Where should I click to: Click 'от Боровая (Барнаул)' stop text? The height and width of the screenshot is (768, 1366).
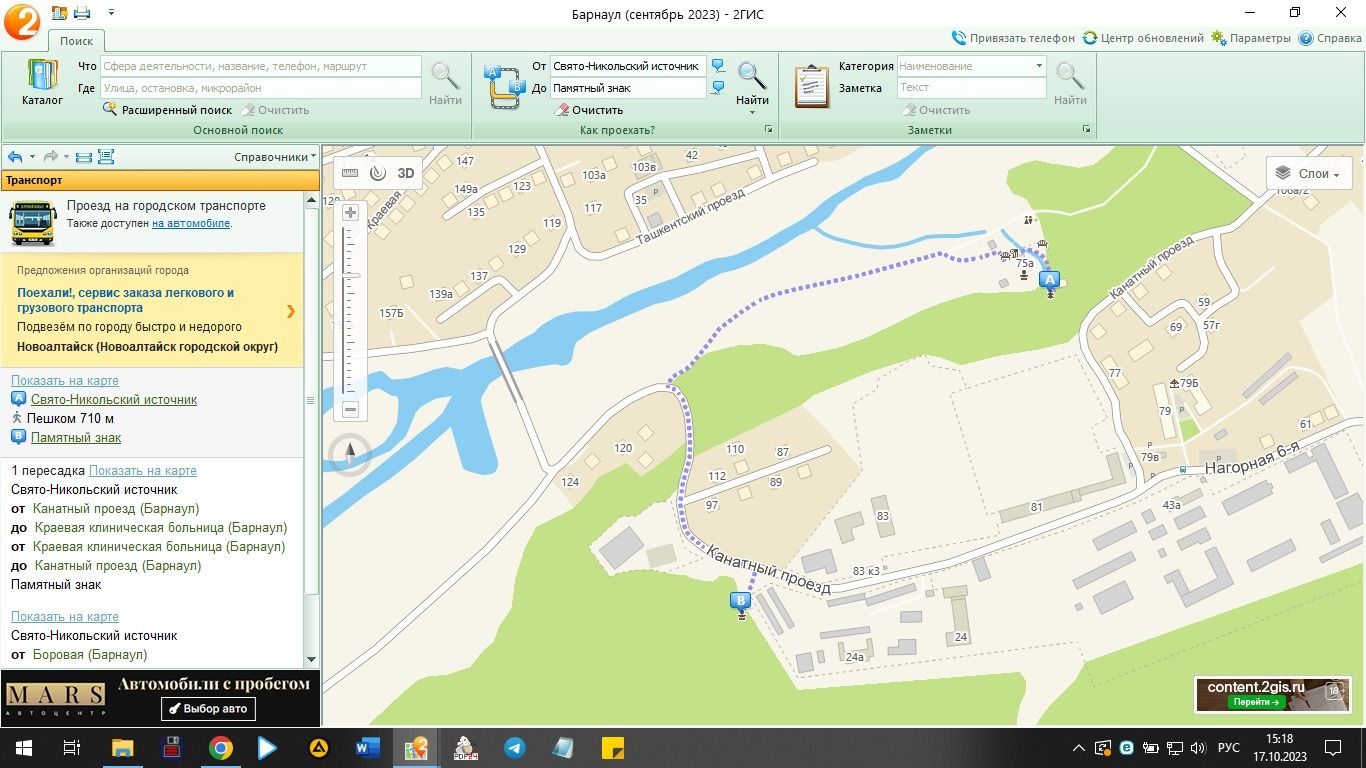pos(79,655)
